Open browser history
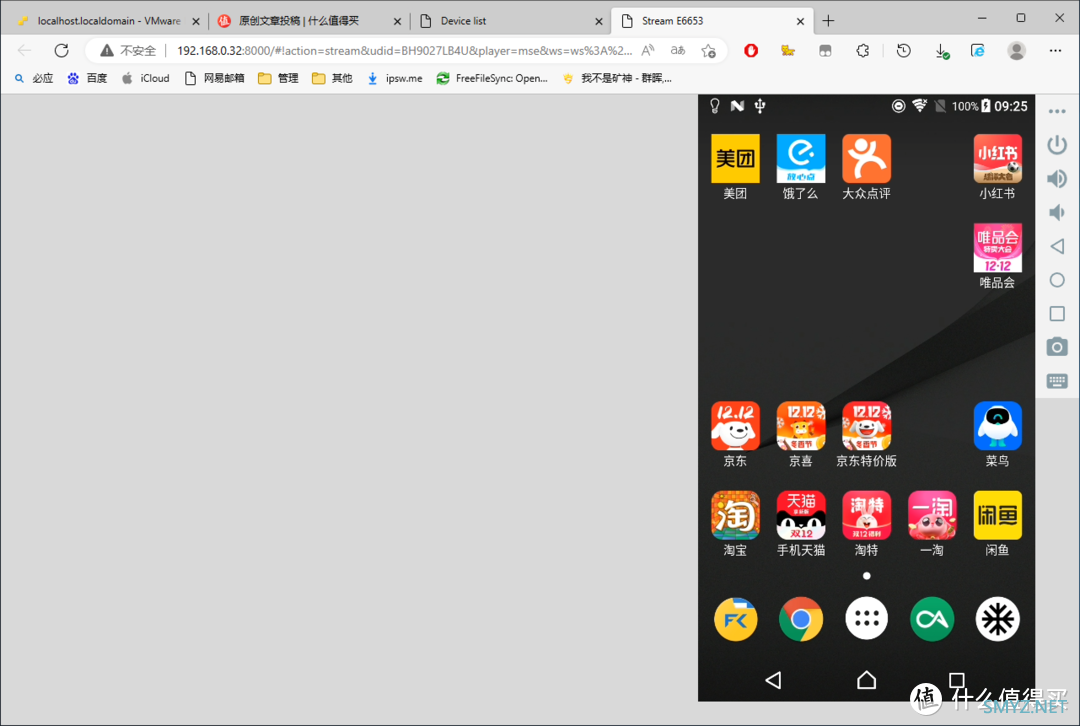The image size is (1080, 726). click(904, 50)
